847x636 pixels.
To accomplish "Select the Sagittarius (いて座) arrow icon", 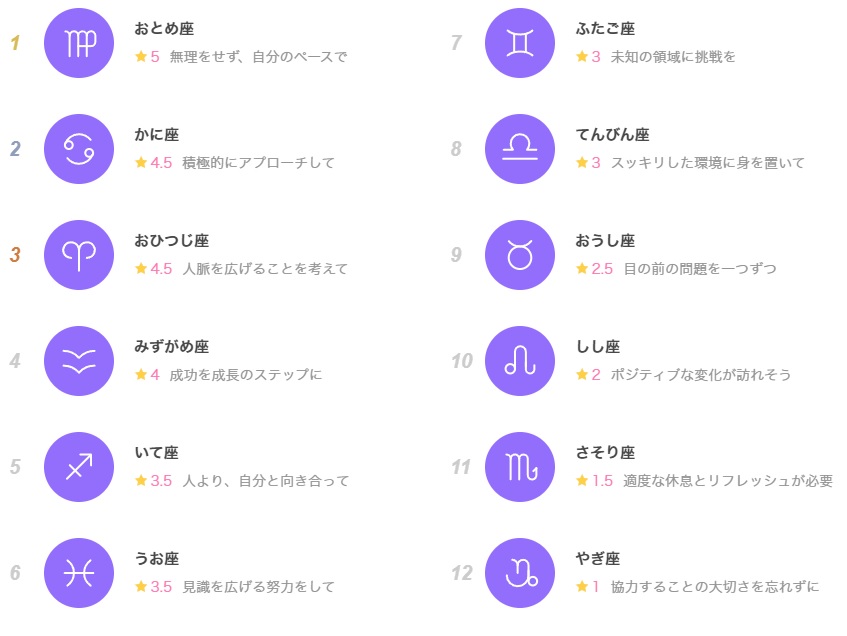I will coord(79,467).
